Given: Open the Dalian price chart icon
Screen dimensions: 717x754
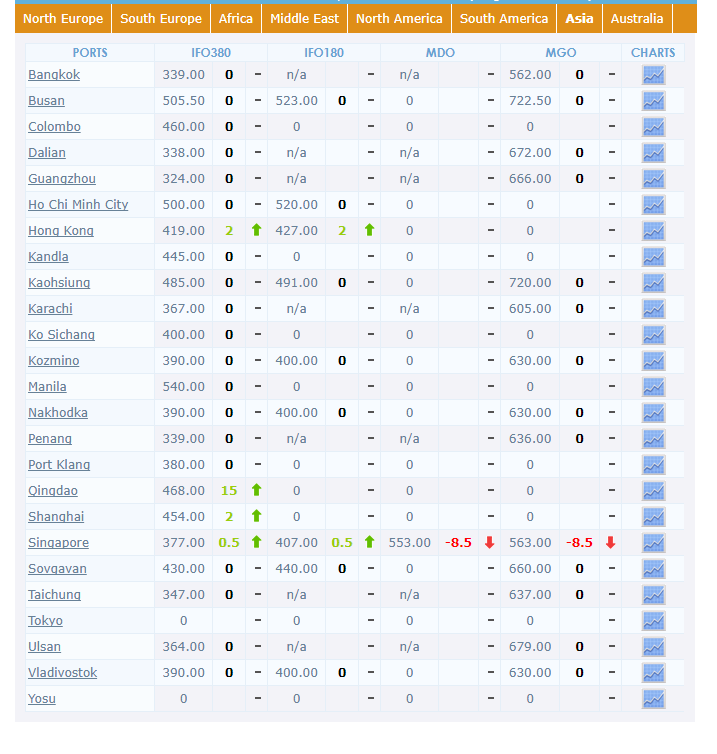Looking at the screenshot, I should click(654, 153).
